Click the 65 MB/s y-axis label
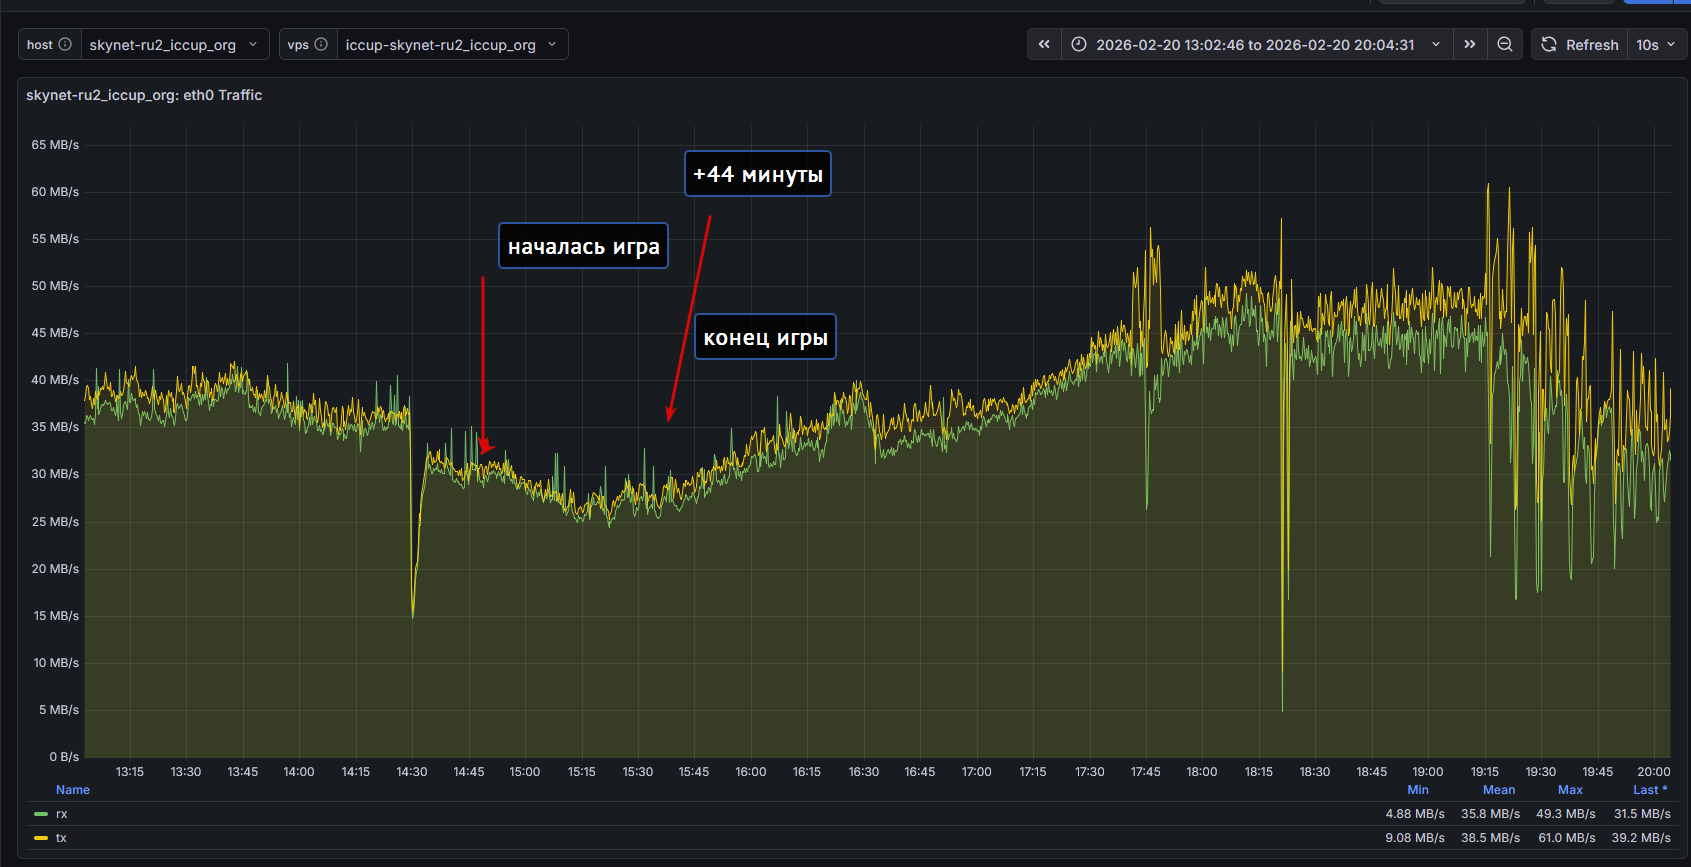The width and height of the screenshot is (1691, 867). point(55,145)
